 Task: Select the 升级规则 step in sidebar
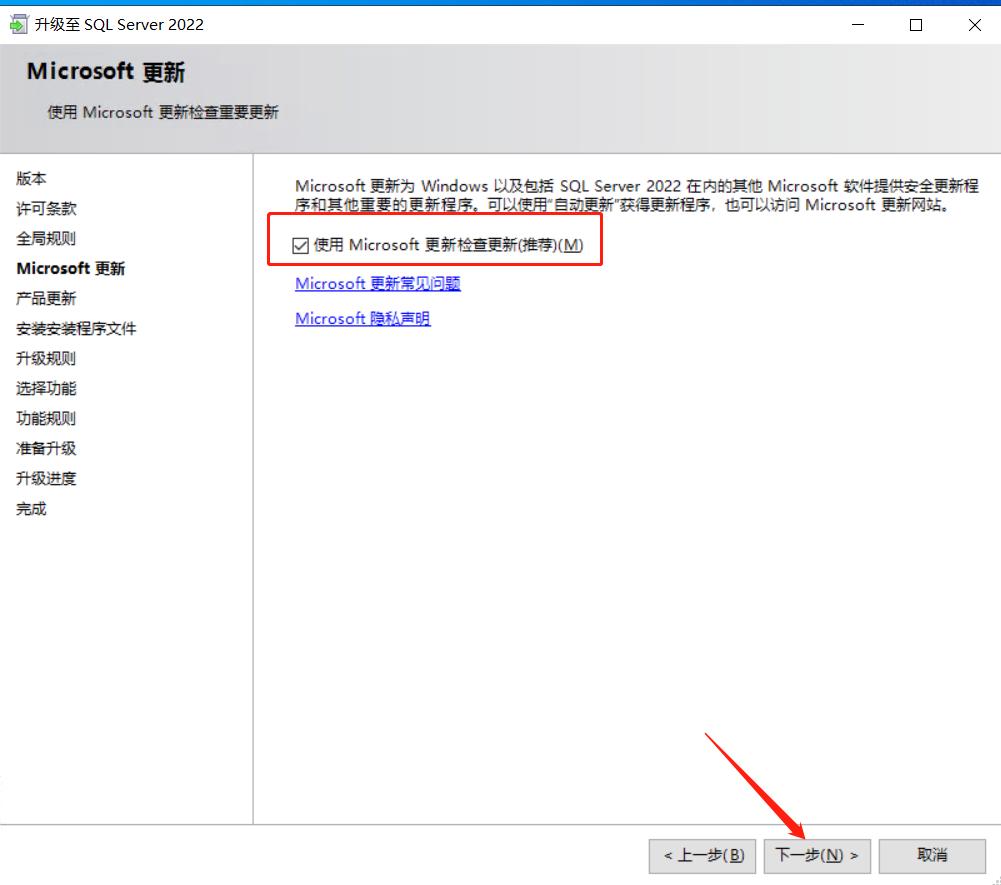46,358
